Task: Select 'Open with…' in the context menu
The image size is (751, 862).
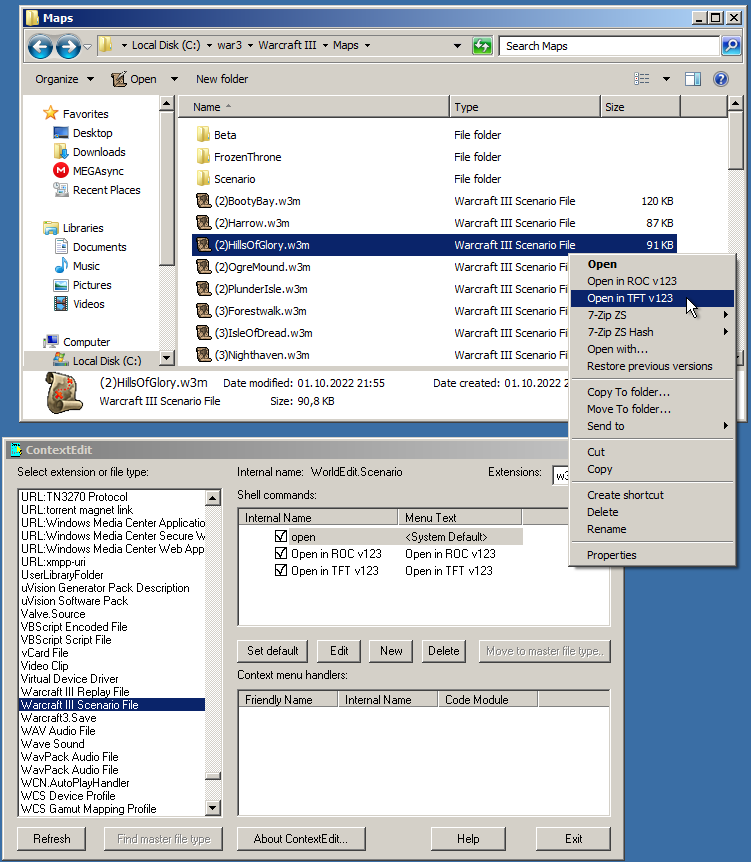Action: coord(653,349)
